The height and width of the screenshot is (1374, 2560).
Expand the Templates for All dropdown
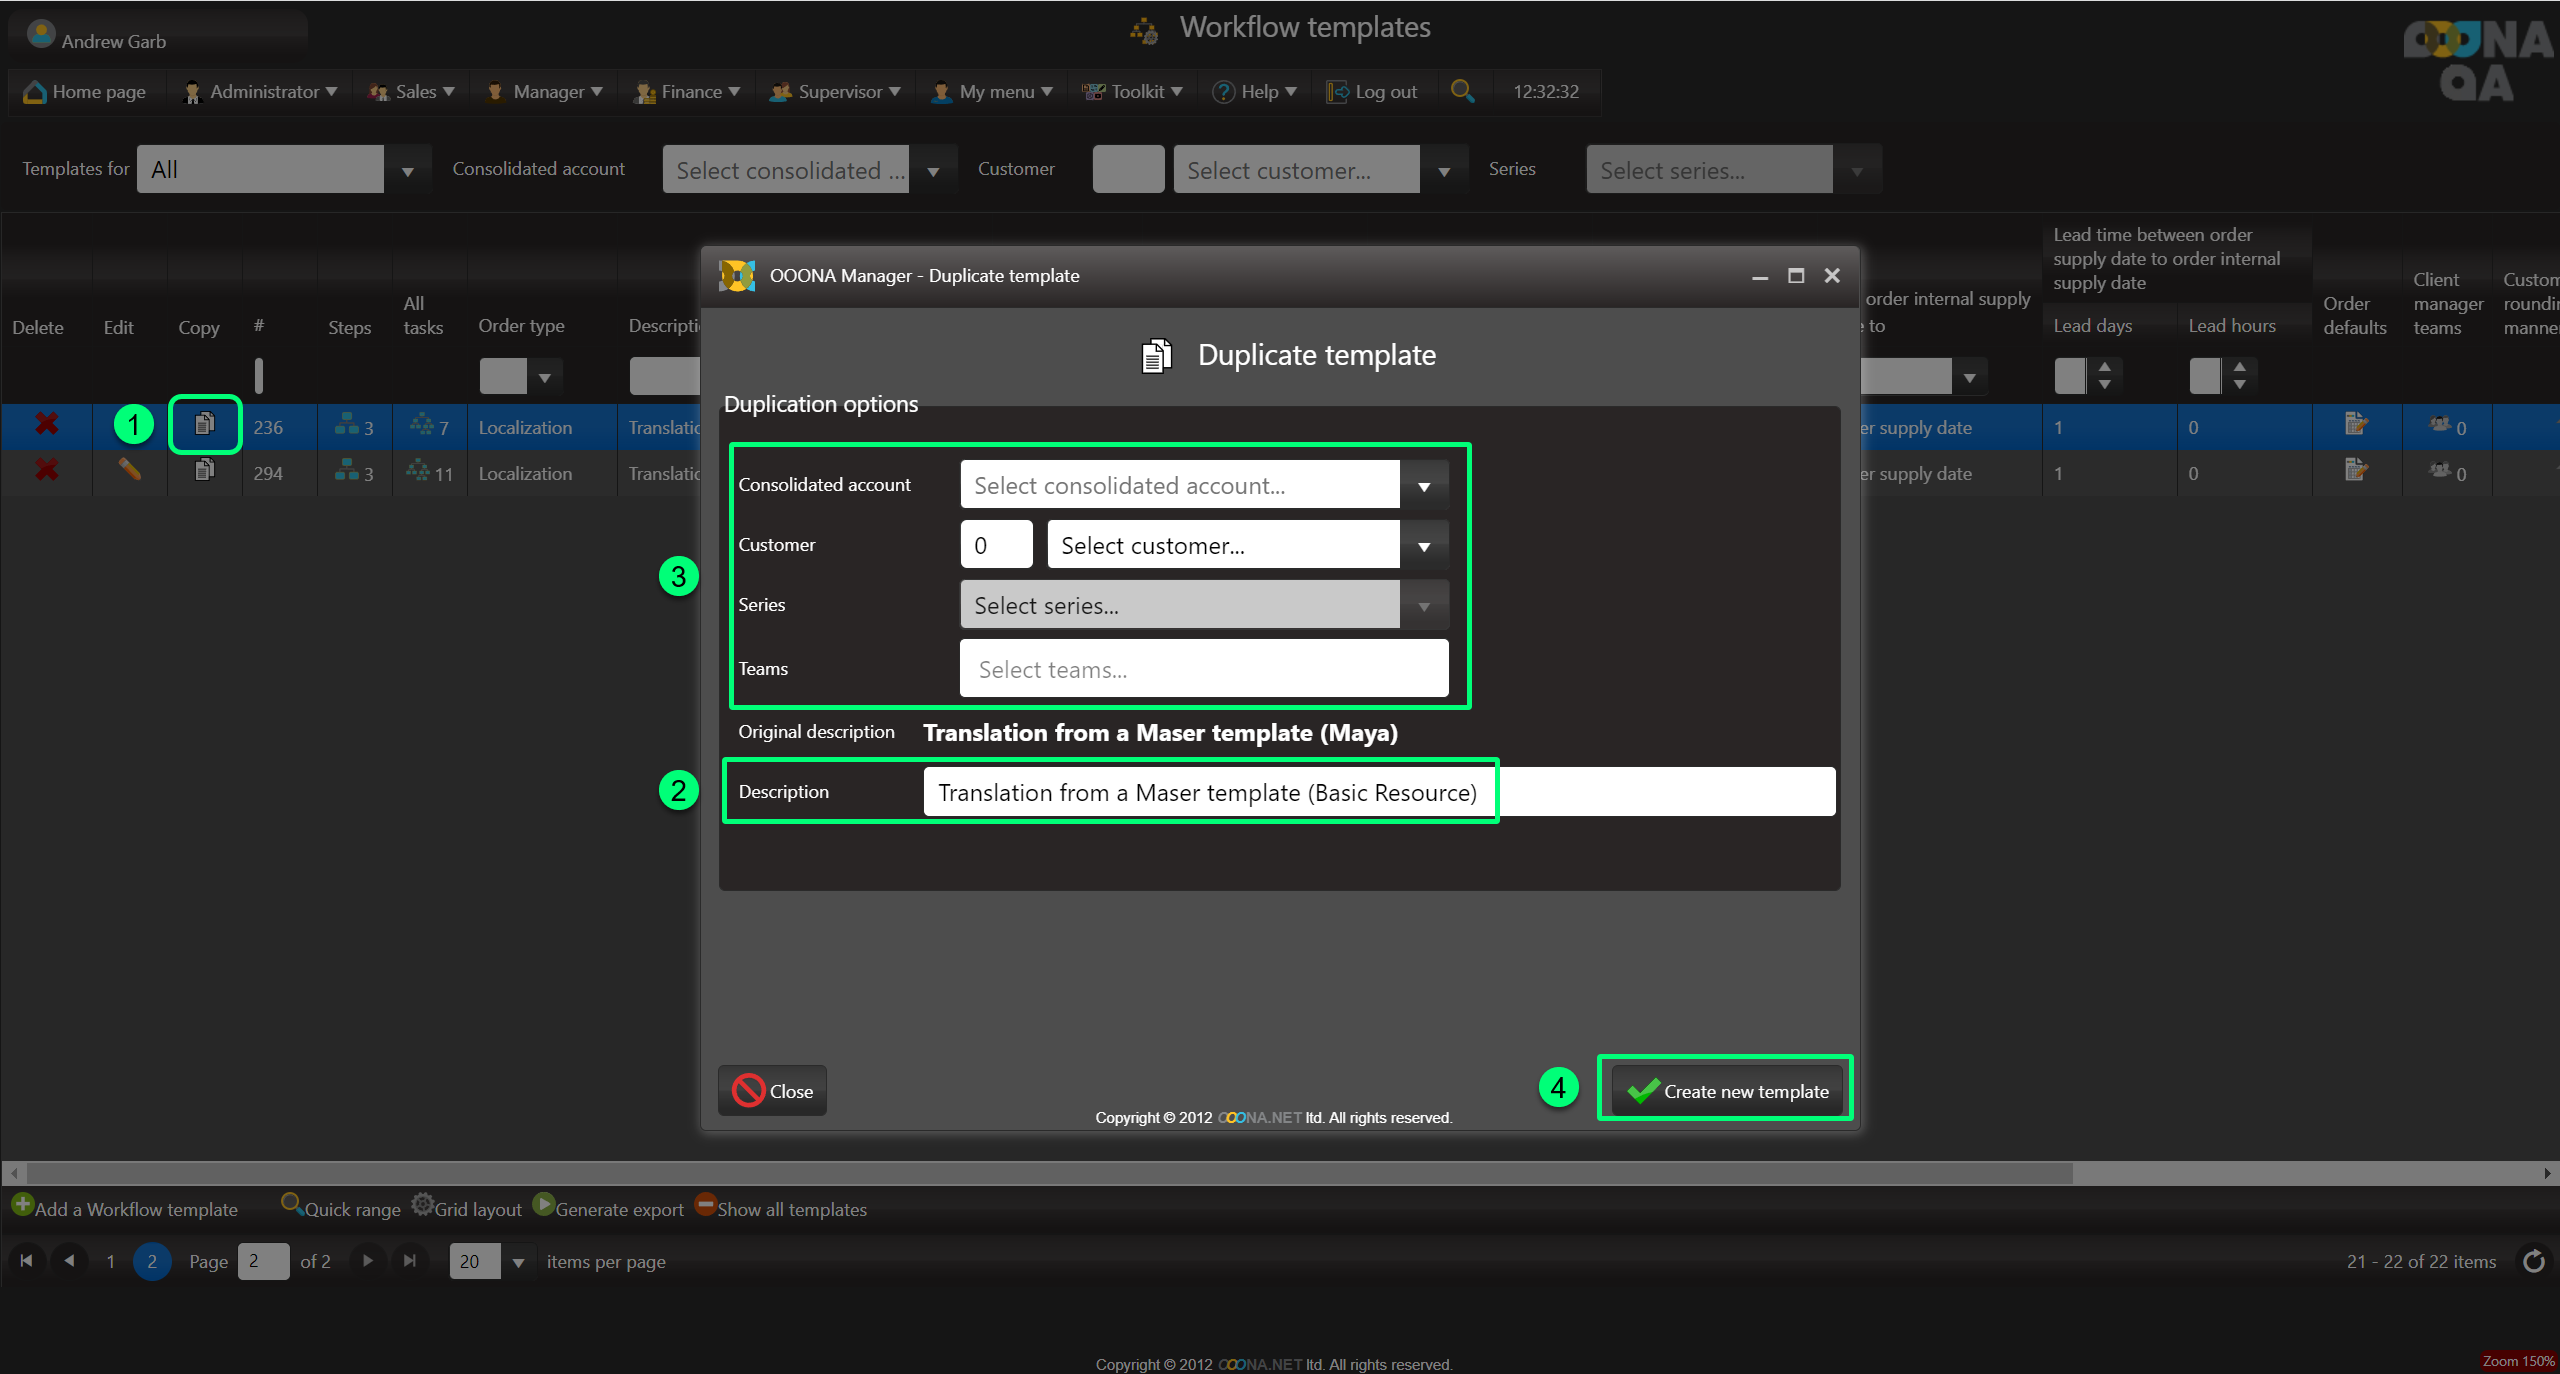point(407,170)
